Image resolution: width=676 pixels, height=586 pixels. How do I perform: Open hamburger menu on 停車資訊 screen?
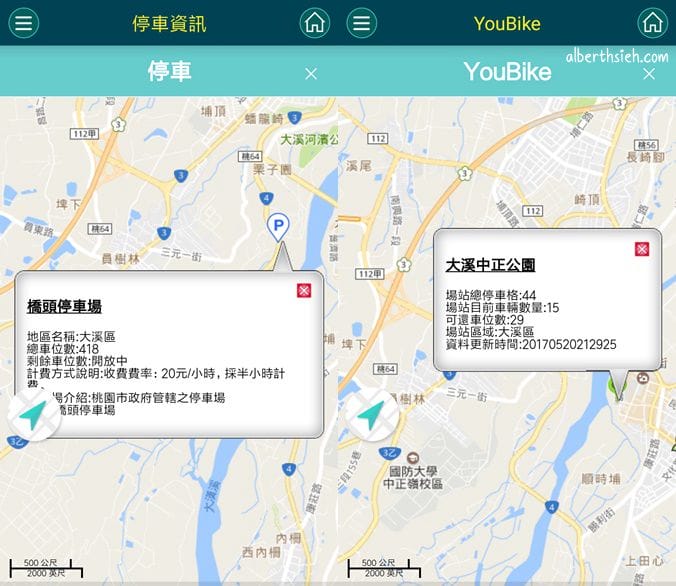[x=23, y=23]
